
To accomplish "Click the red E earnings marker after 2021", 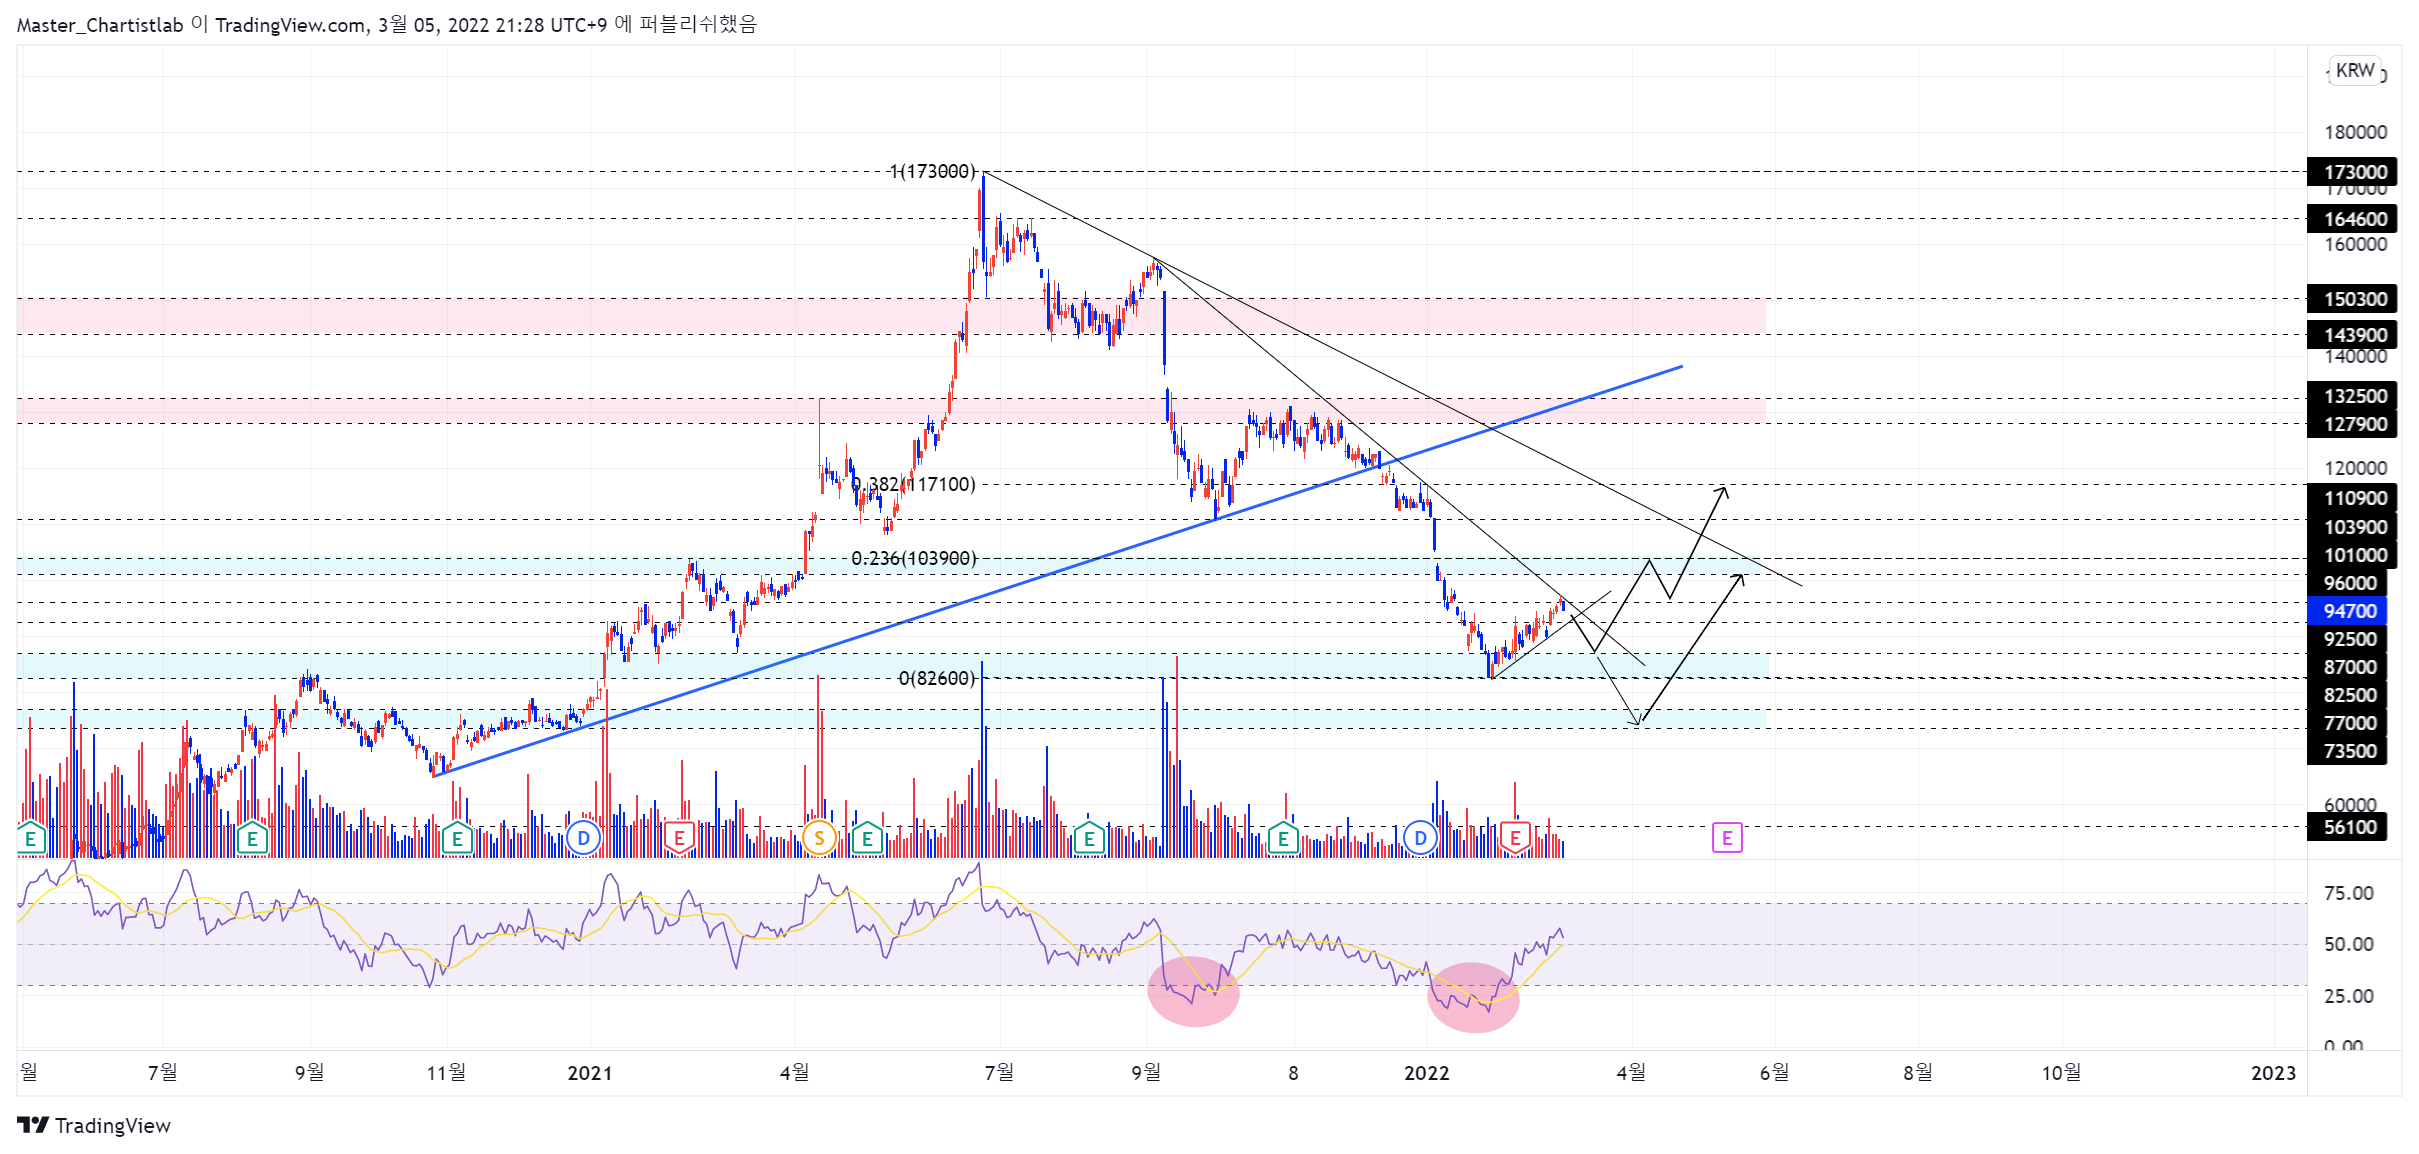I will click(679, 838).
